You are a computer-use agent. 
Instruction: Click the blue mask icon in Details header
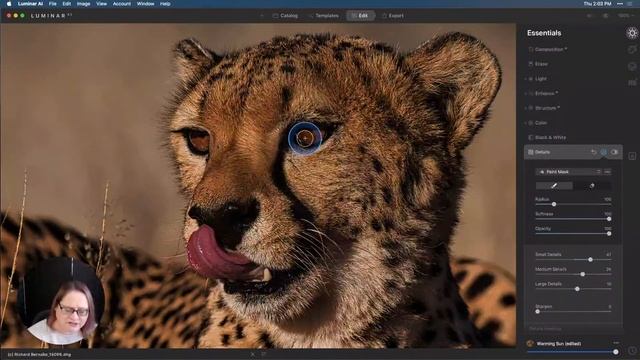tap(604, 152)
